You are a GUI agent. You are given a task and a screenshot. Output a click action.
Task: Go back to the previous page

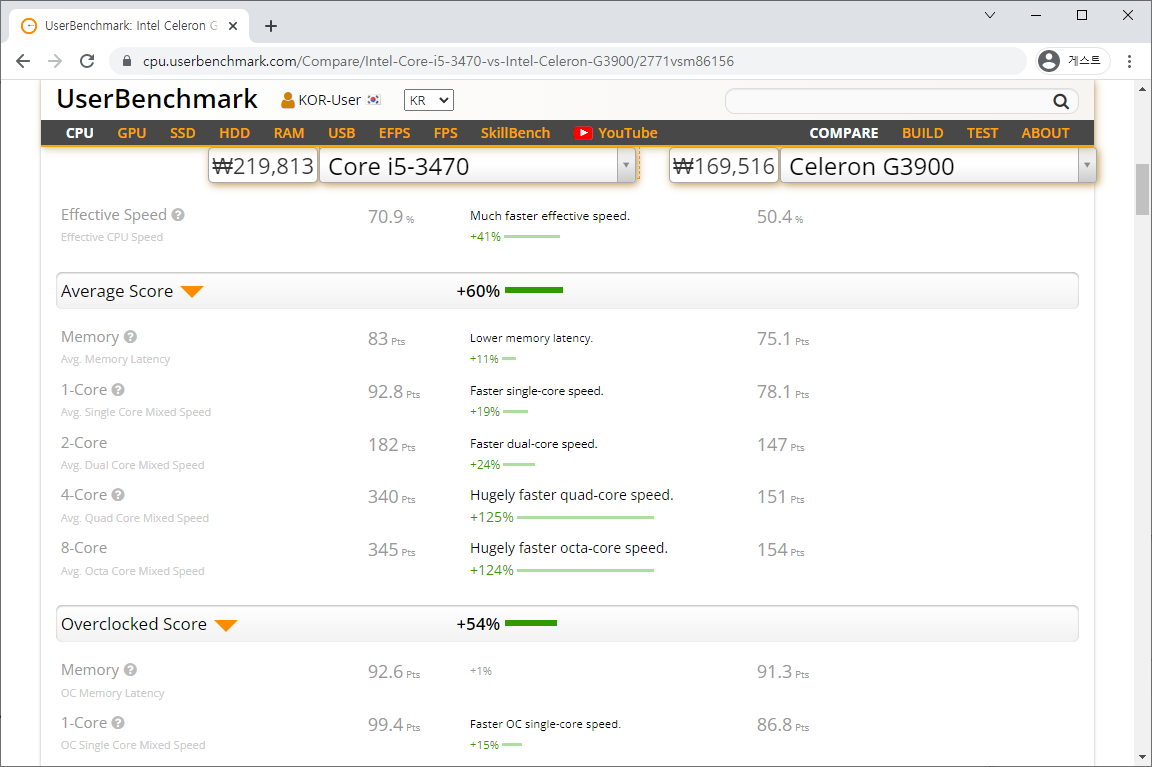click(23, 61)
